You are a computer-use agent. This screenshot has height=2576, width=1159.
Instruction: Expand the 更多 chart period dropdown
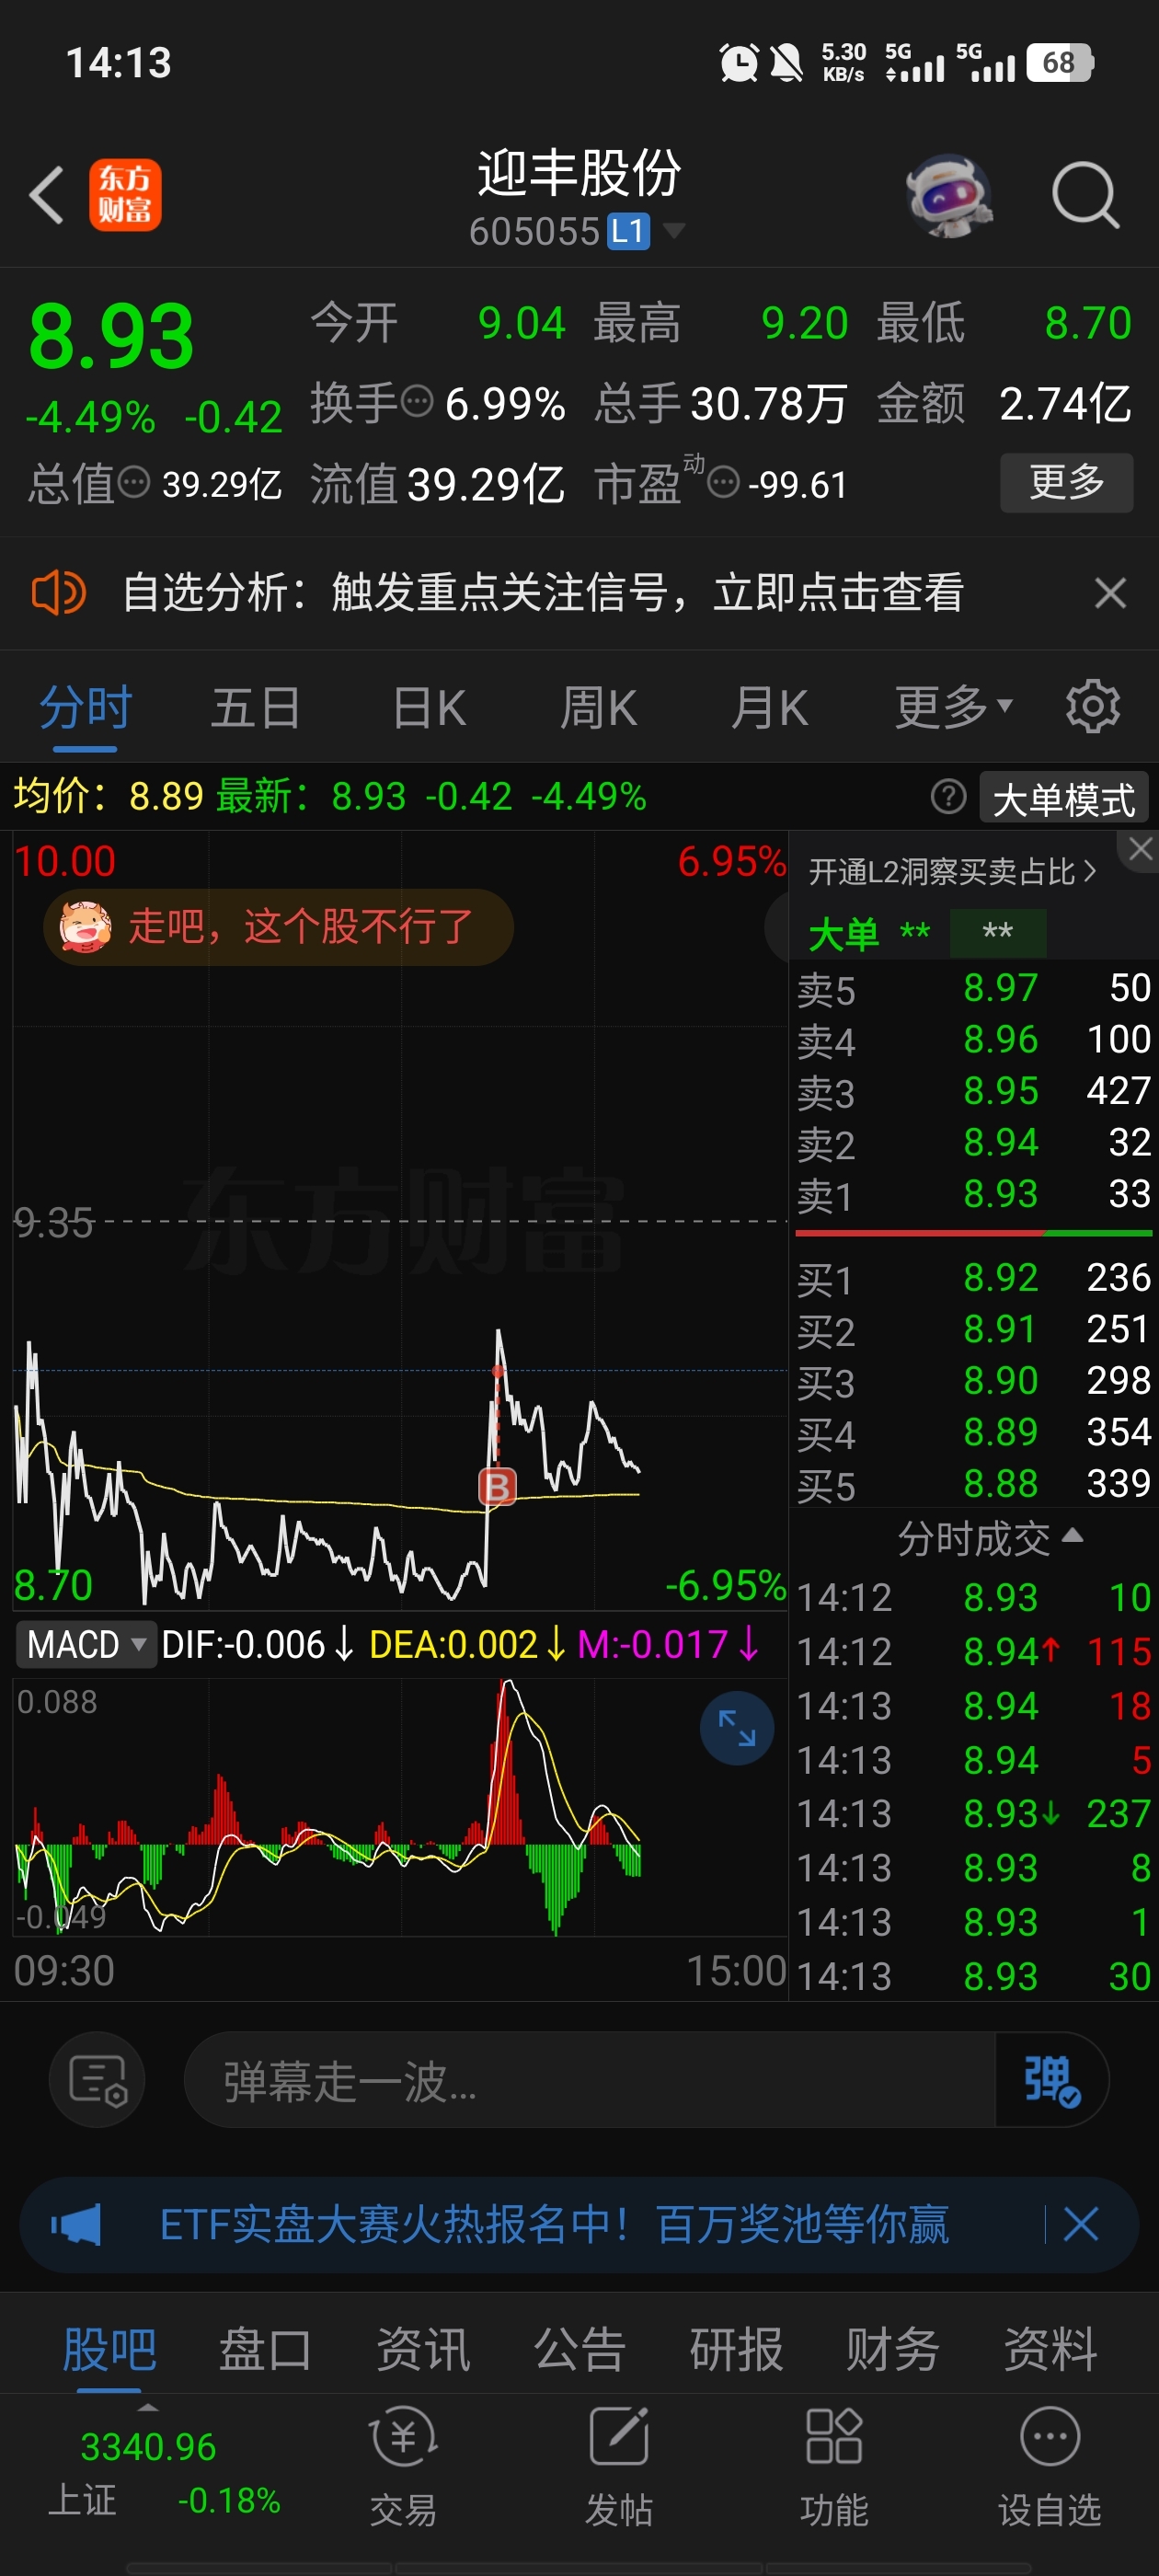[x=953, y=708]
